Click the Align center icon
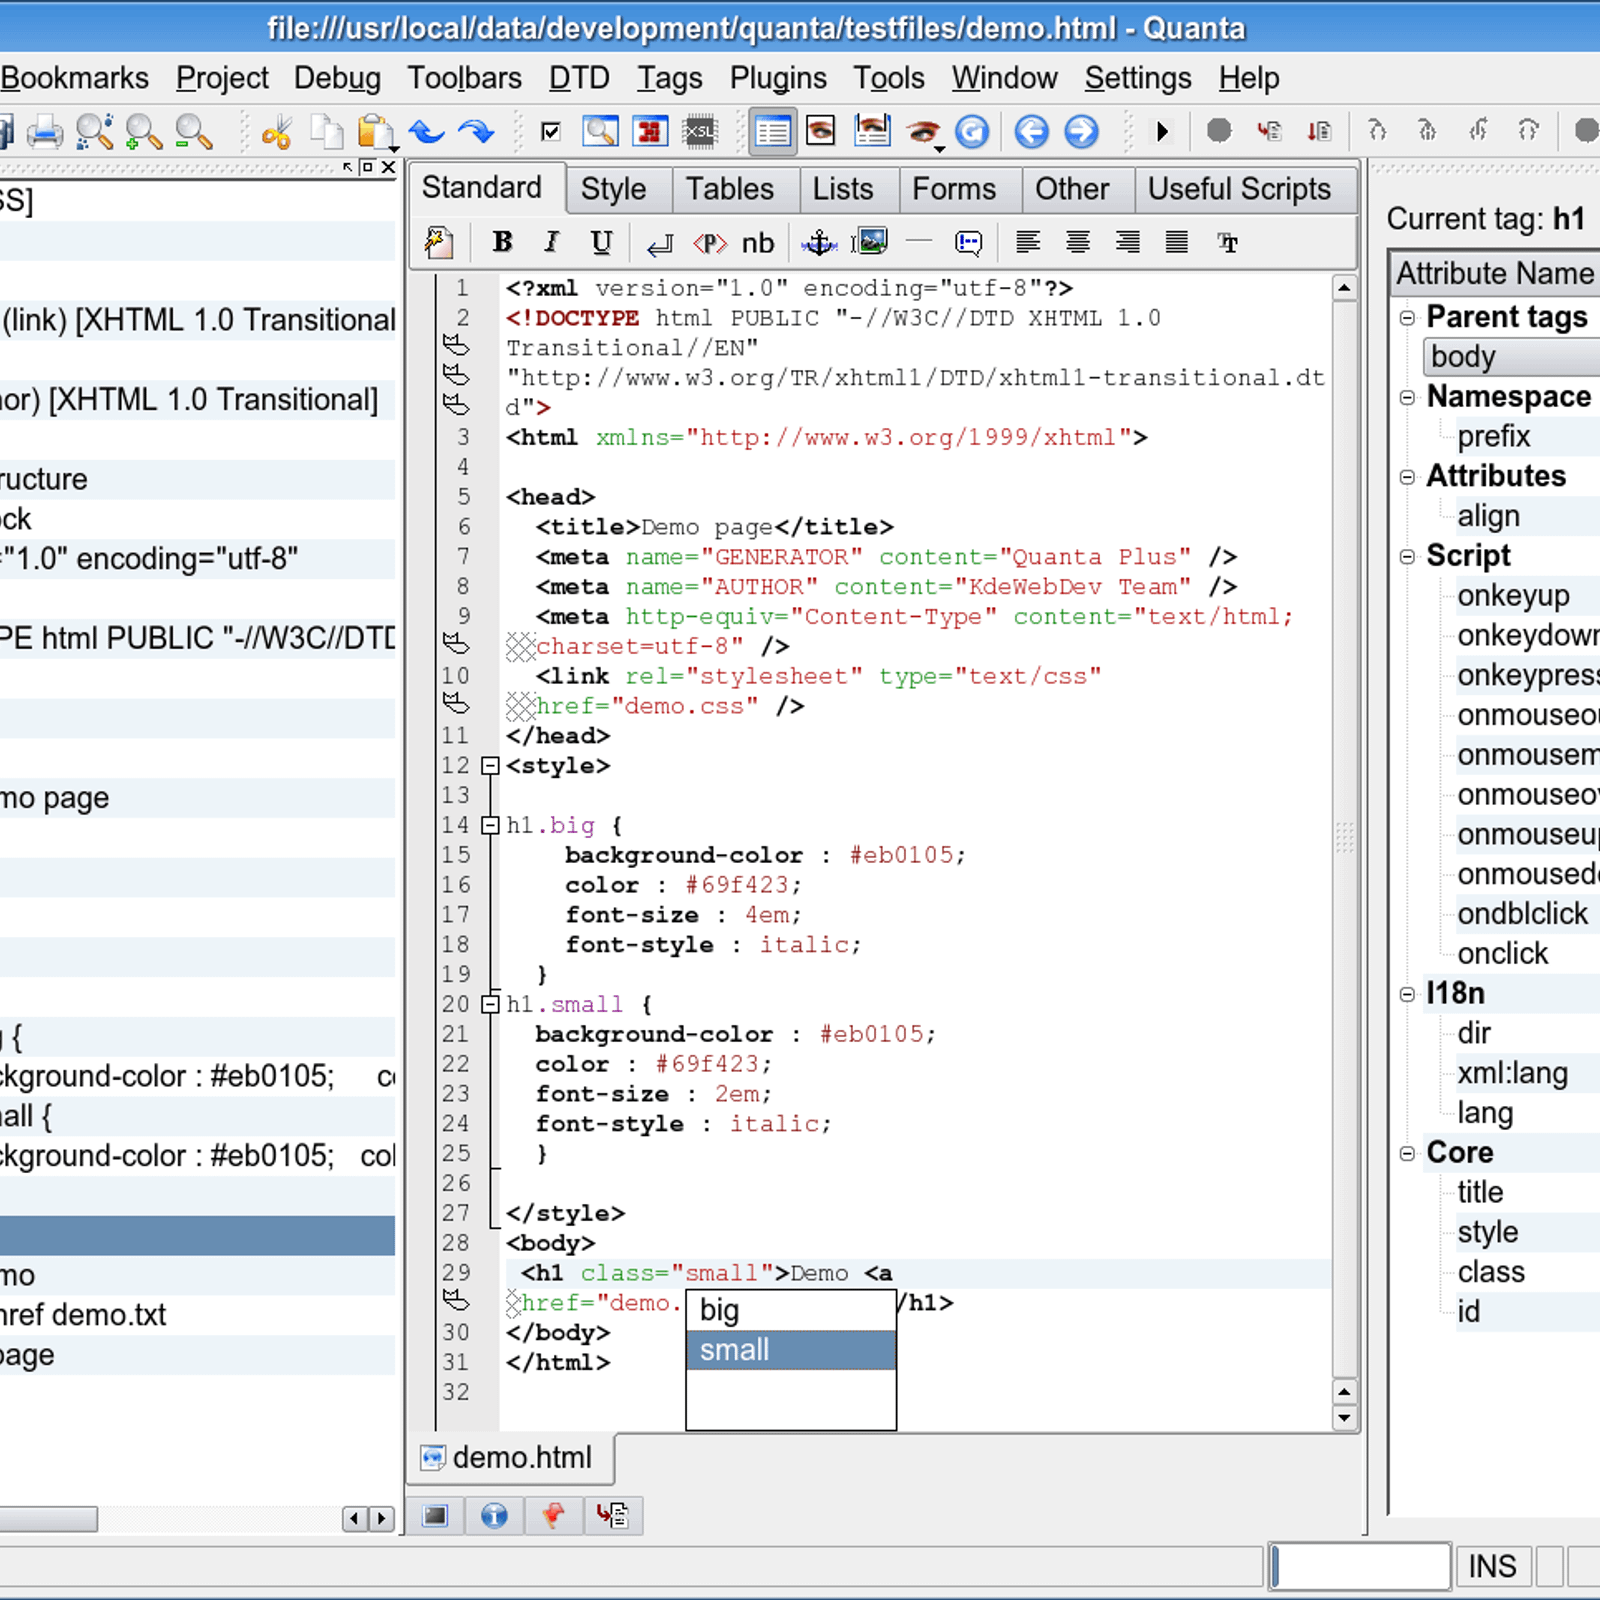The image size is (1600, 1600). [x=1078, y=242]
